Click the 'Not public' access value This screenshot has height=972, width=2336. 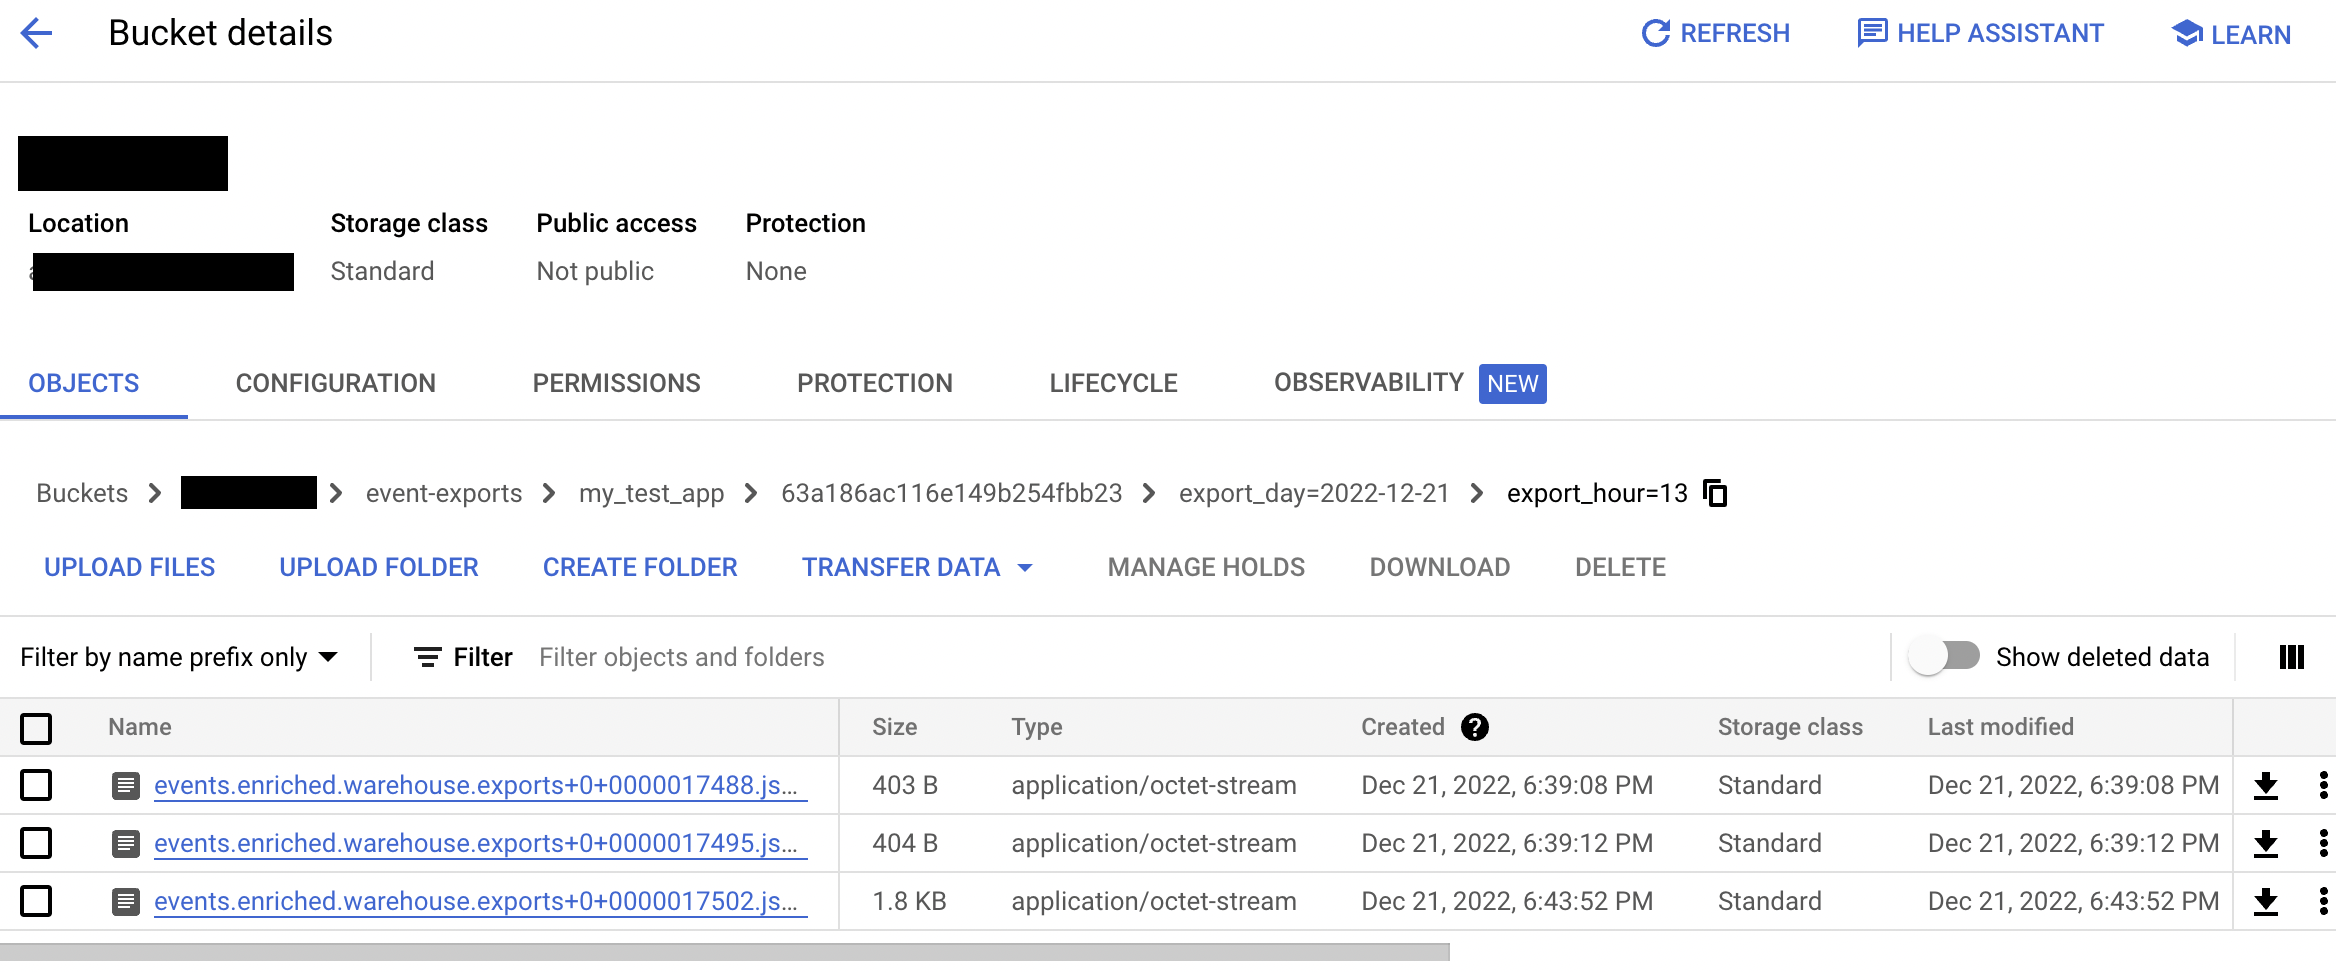click(595, 271)
